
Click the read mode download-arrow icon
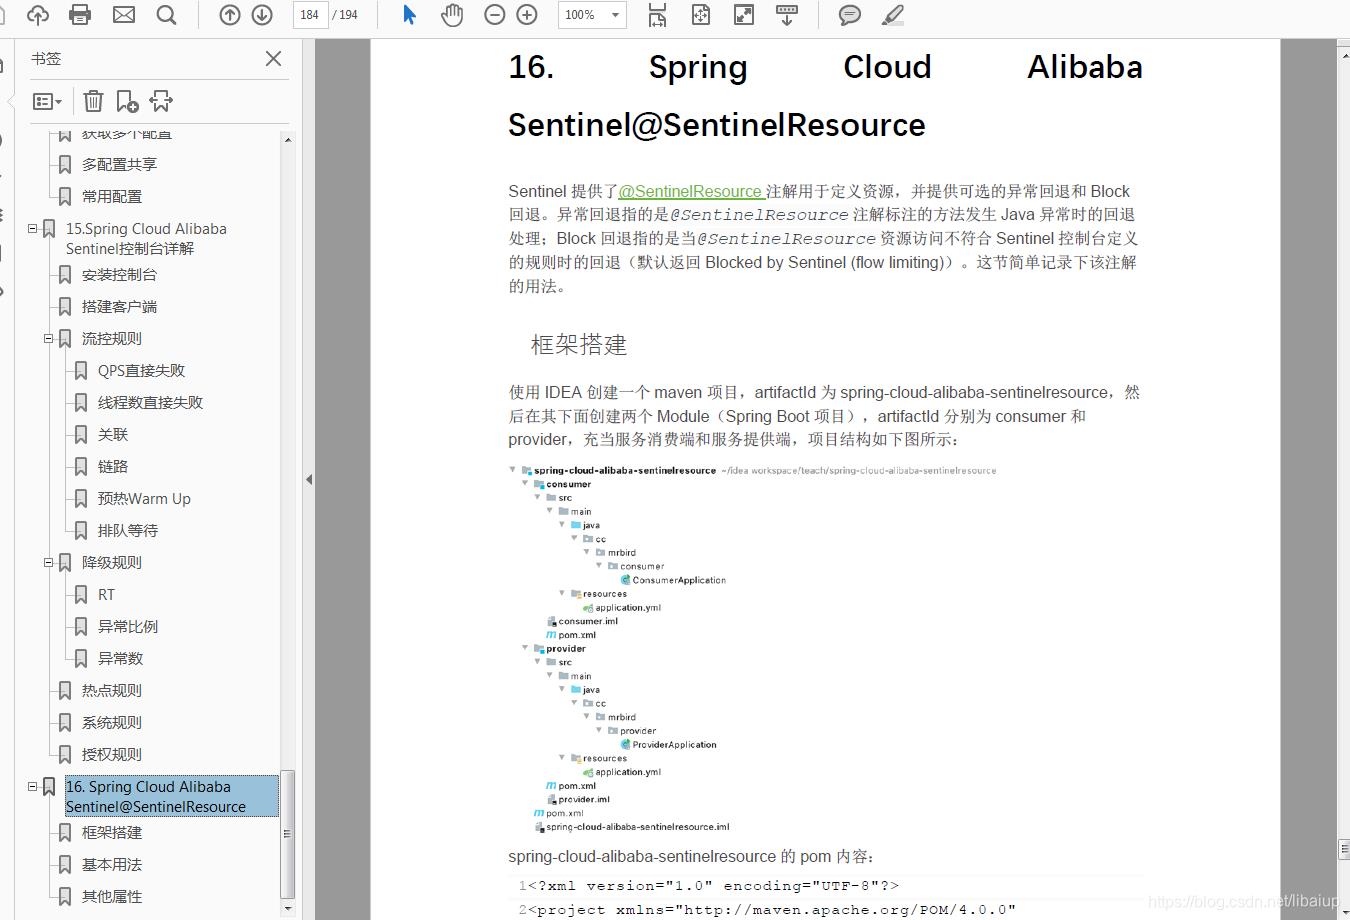click(x=787, y=15)
